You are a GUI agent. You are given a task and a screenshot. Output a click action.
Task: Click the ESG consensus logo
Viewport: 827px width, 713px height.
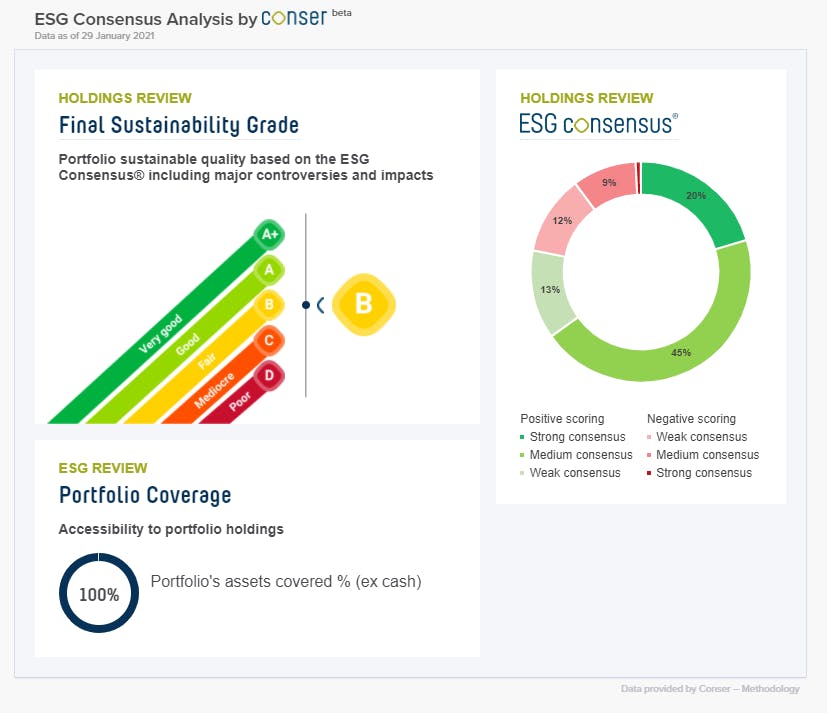coord(598,124)
